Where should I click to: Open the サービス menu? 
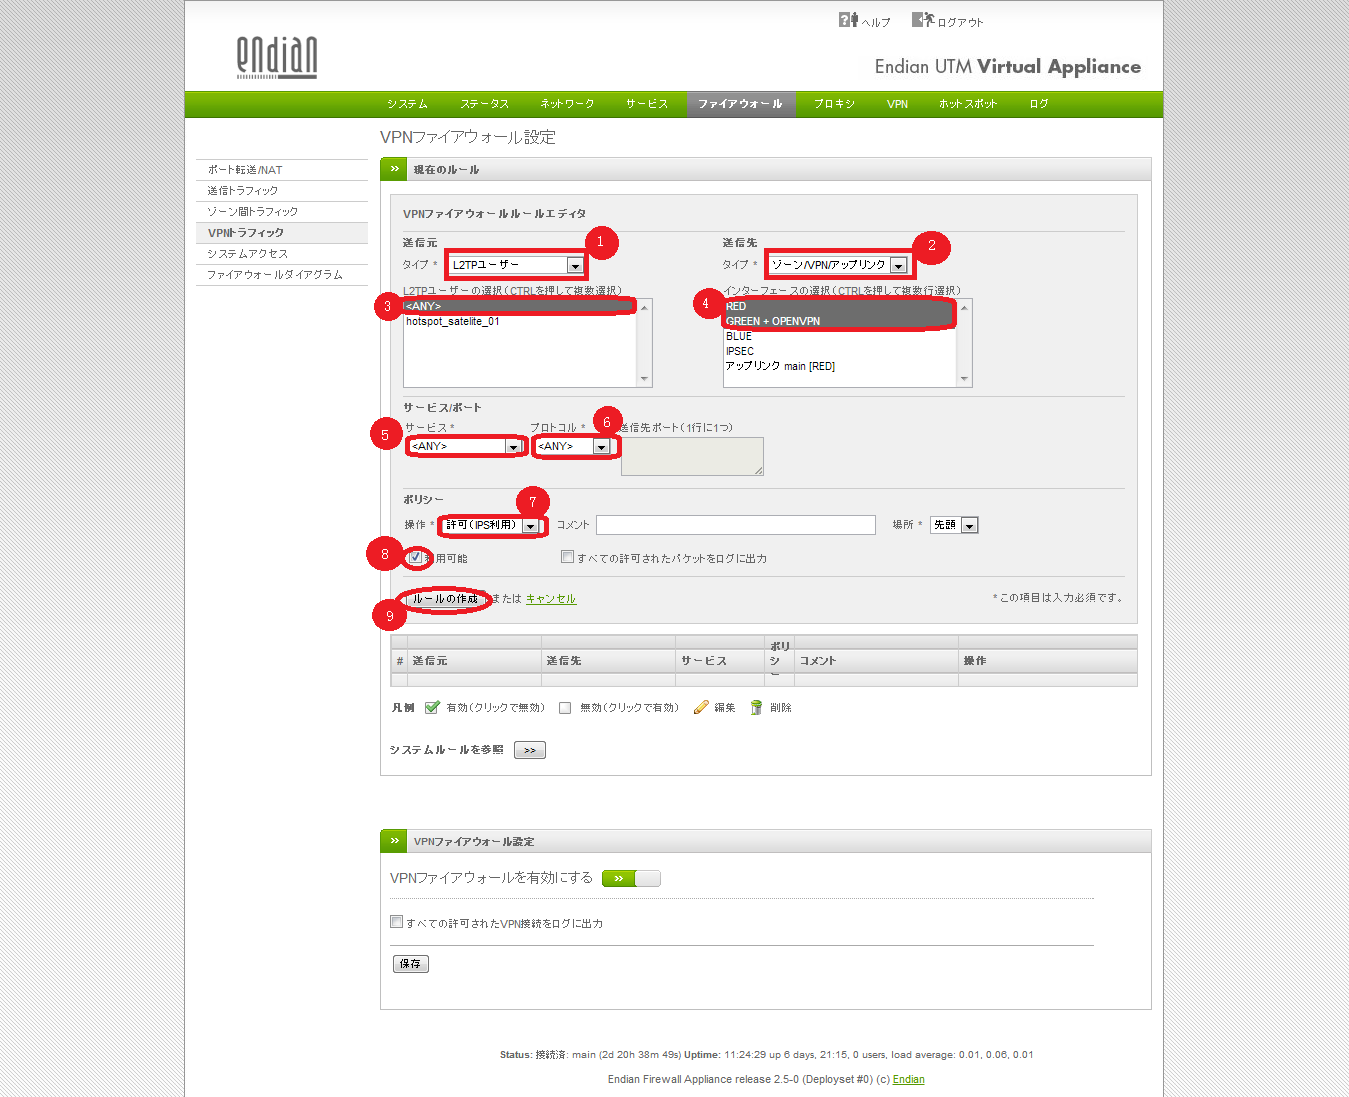coord(647,104)
